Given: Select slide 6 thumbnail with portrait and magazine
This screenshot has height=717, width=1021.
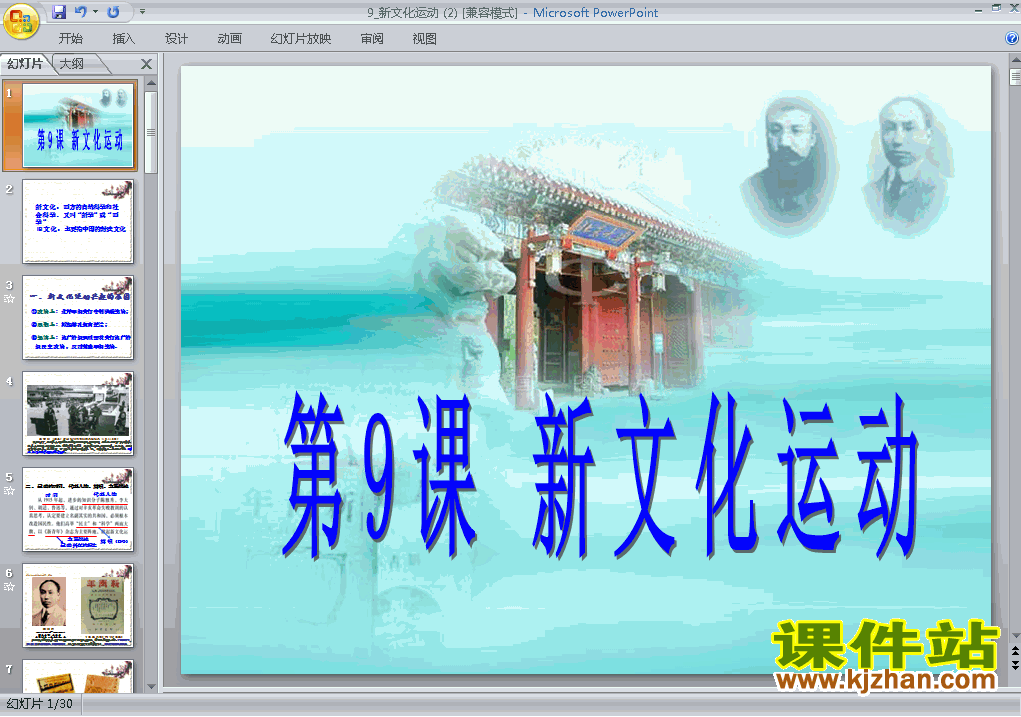Looking at the screenshot, I should [x=78, y=605].
